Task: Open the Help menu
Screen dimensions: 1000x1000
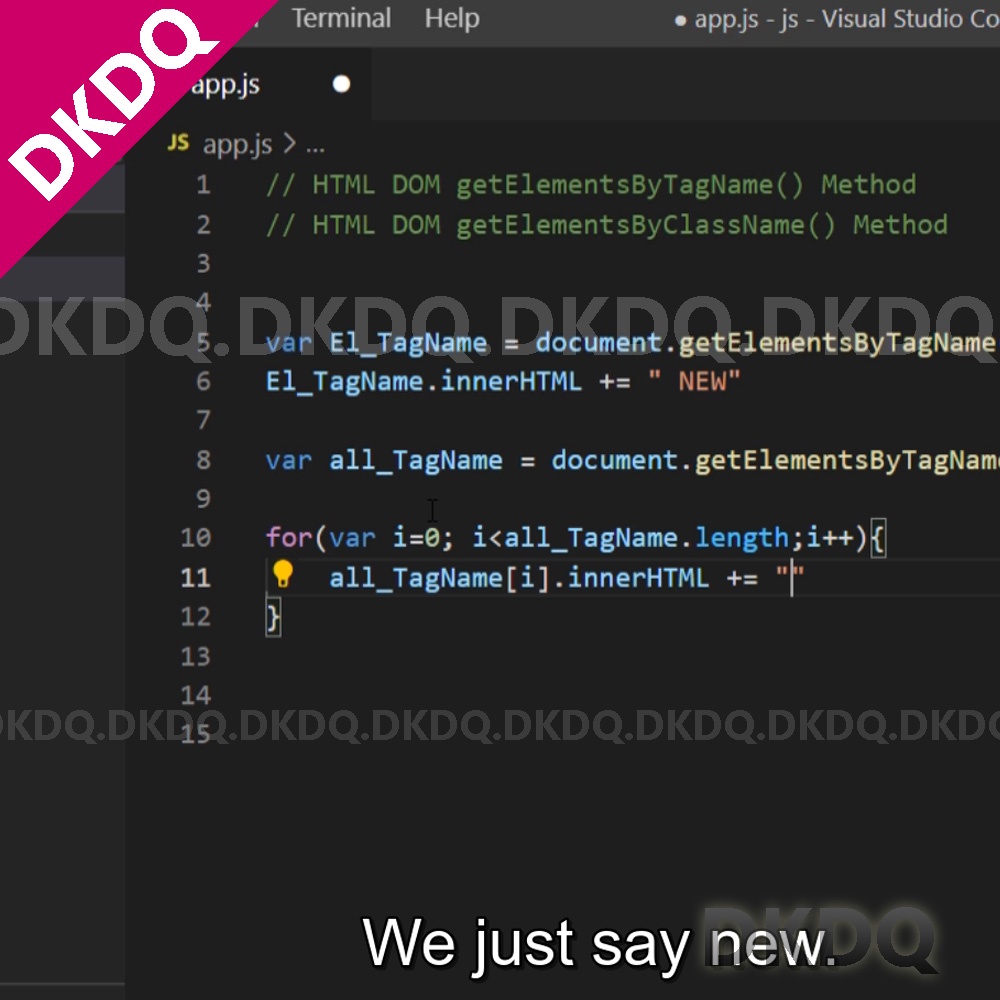Action: tap(451, 18)
